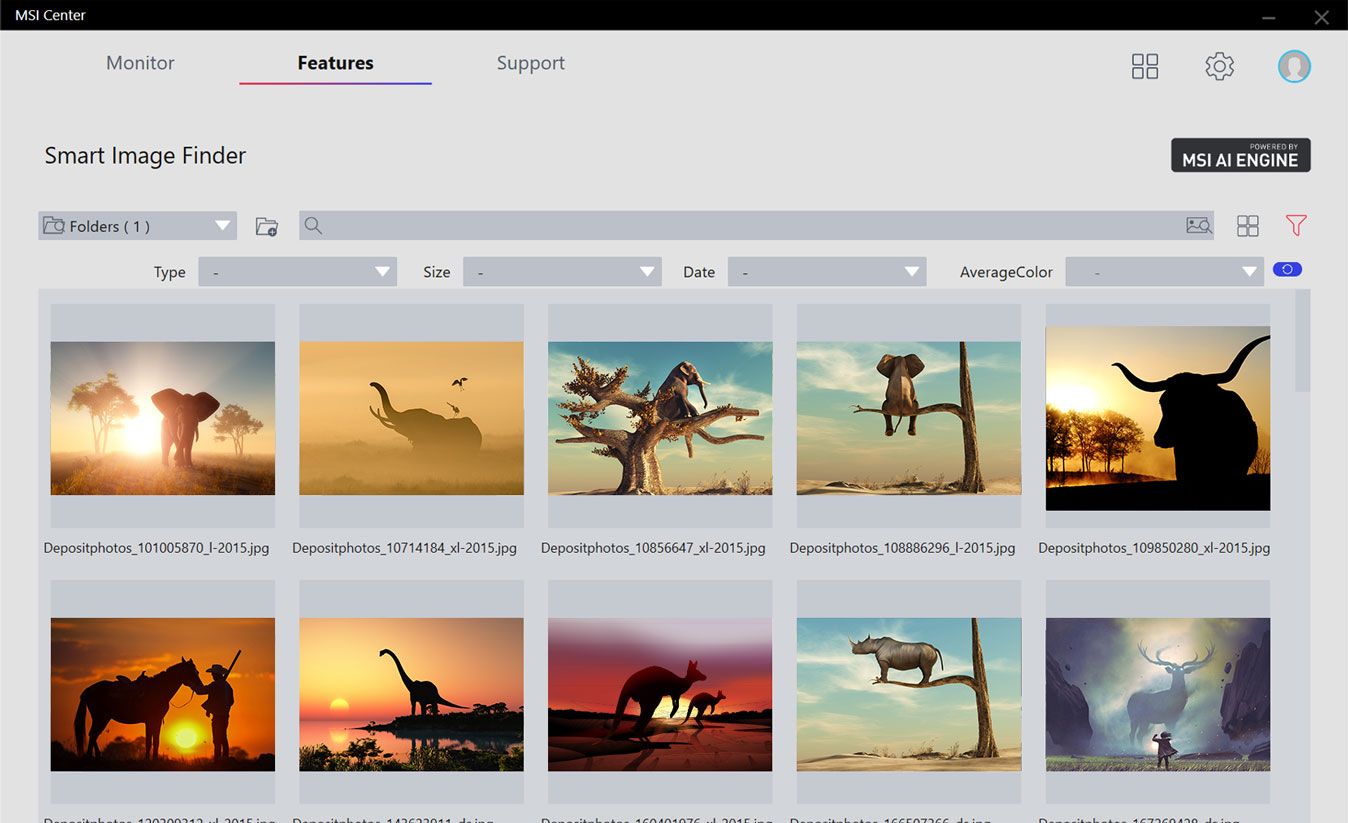Image resolution: width=1348 pixels, height=823 pixels.
Task: Select glowing giant deer thumbnail
Action: point(1158,694)
